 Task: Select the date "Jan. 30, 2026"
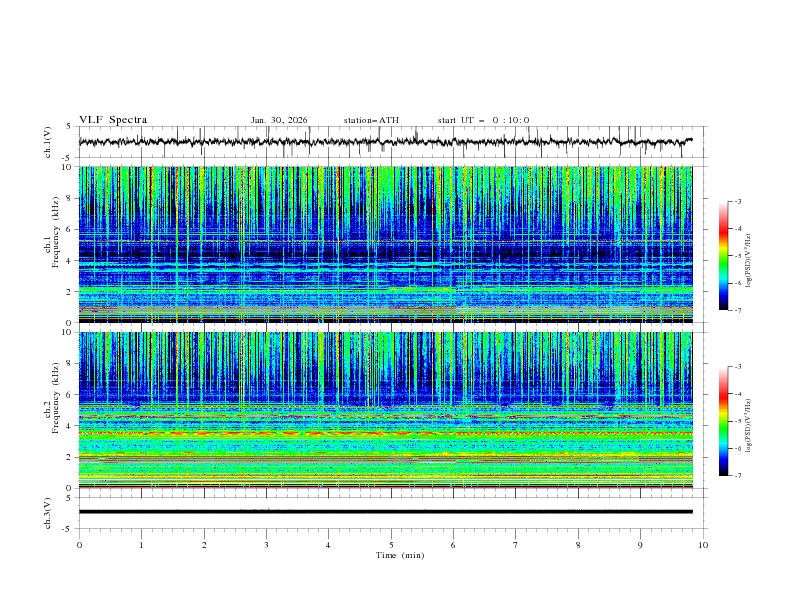point(279,120)
